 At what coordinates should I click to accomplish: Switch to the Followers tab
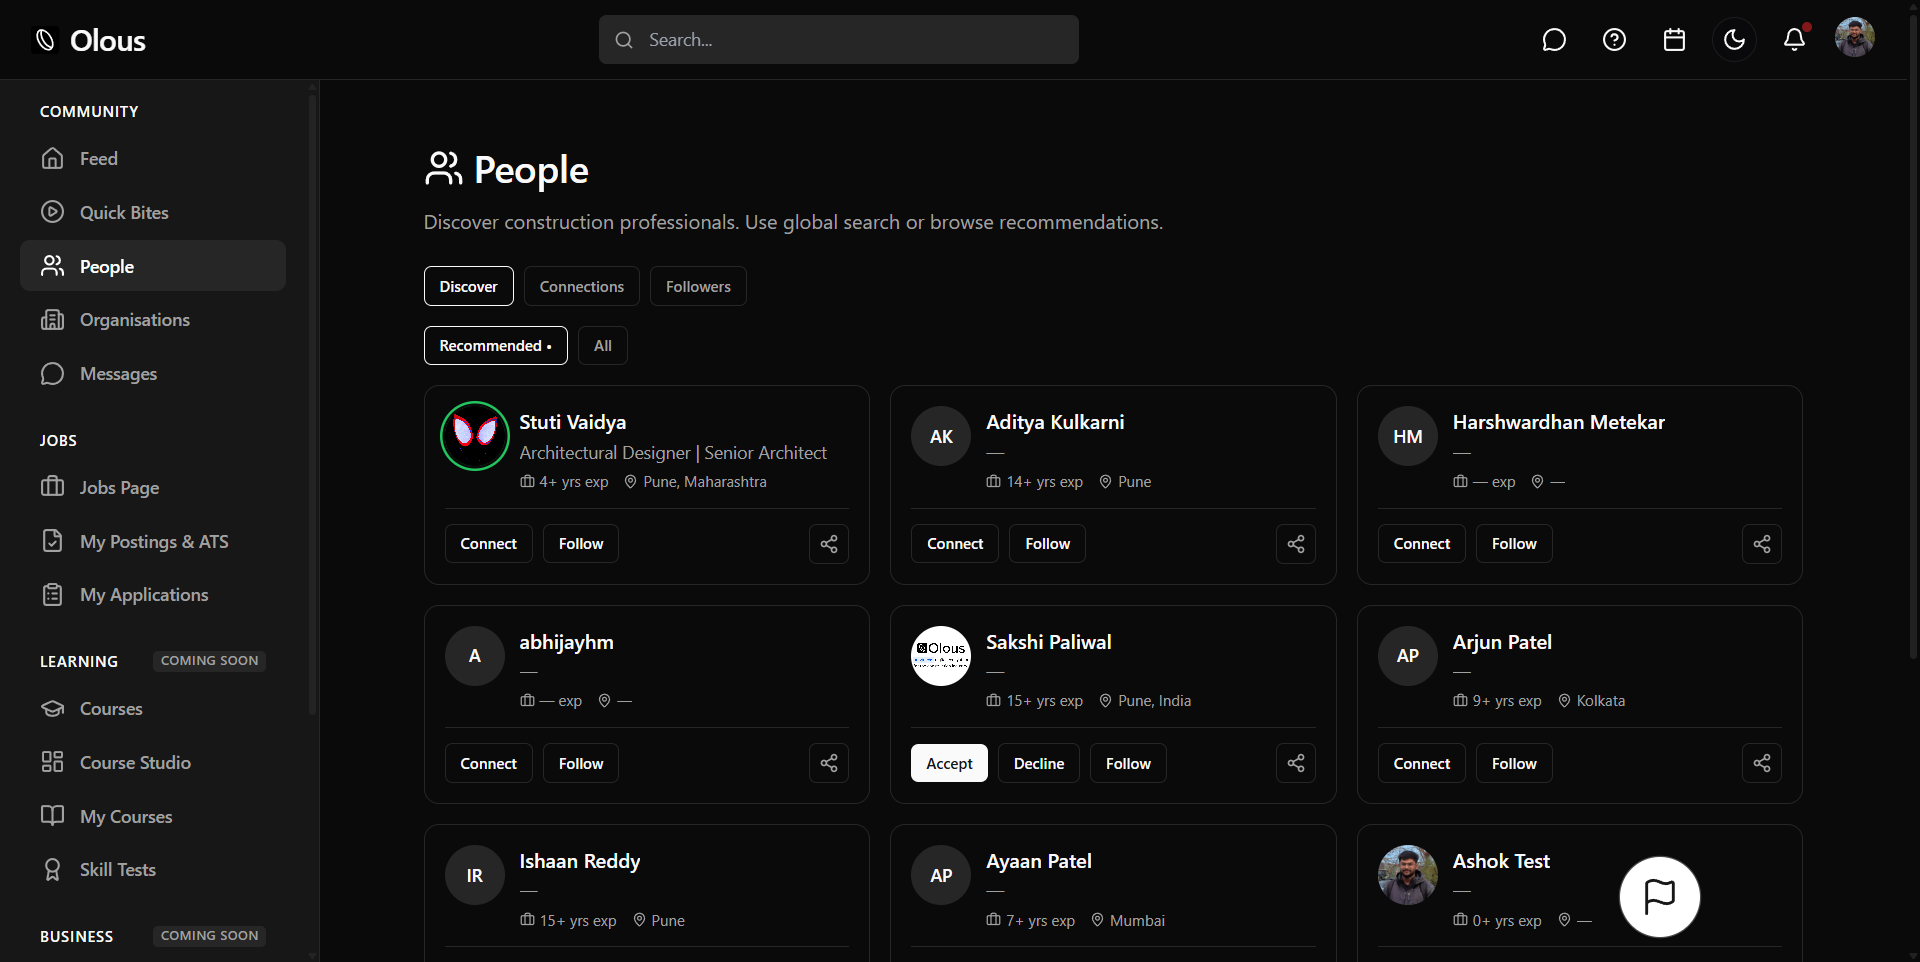pos(698,286)
